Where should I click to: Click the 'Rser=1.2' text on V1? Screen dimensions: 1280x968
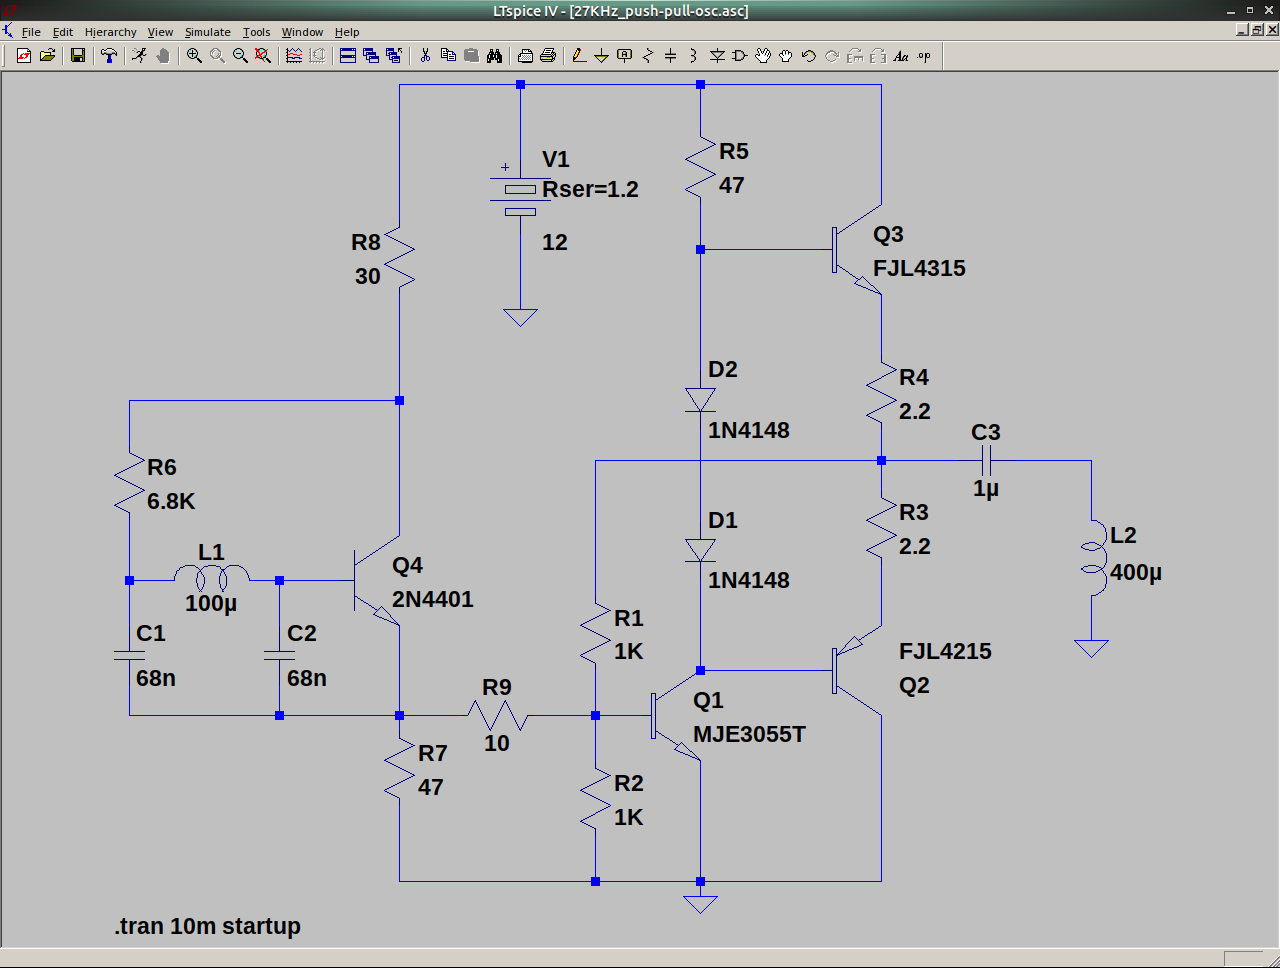tap(590, 189)
